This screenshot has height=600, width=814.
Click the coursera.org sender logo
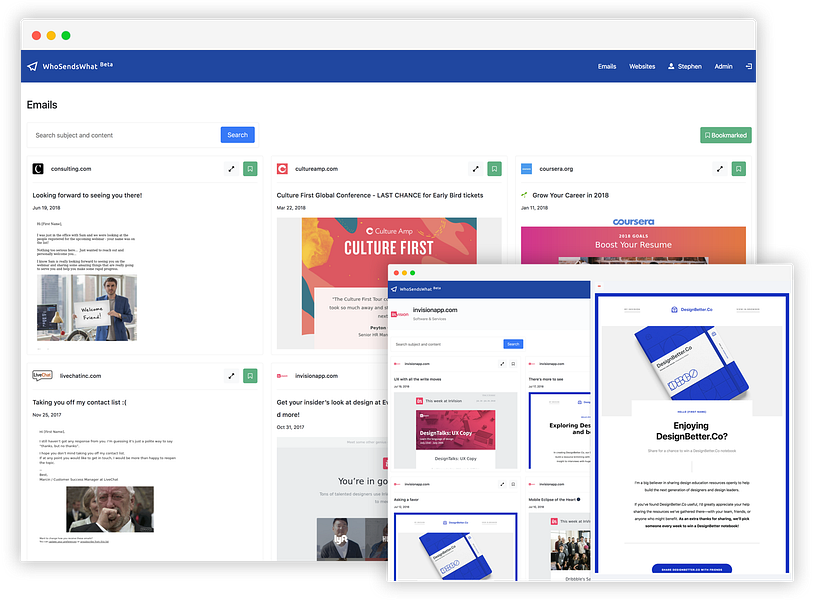coord(526,169)
